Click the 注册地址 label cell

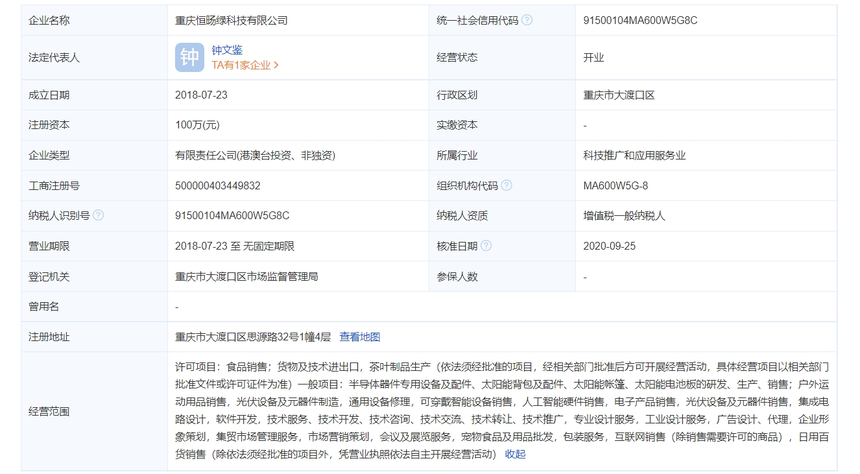click(x=94, y=337)
